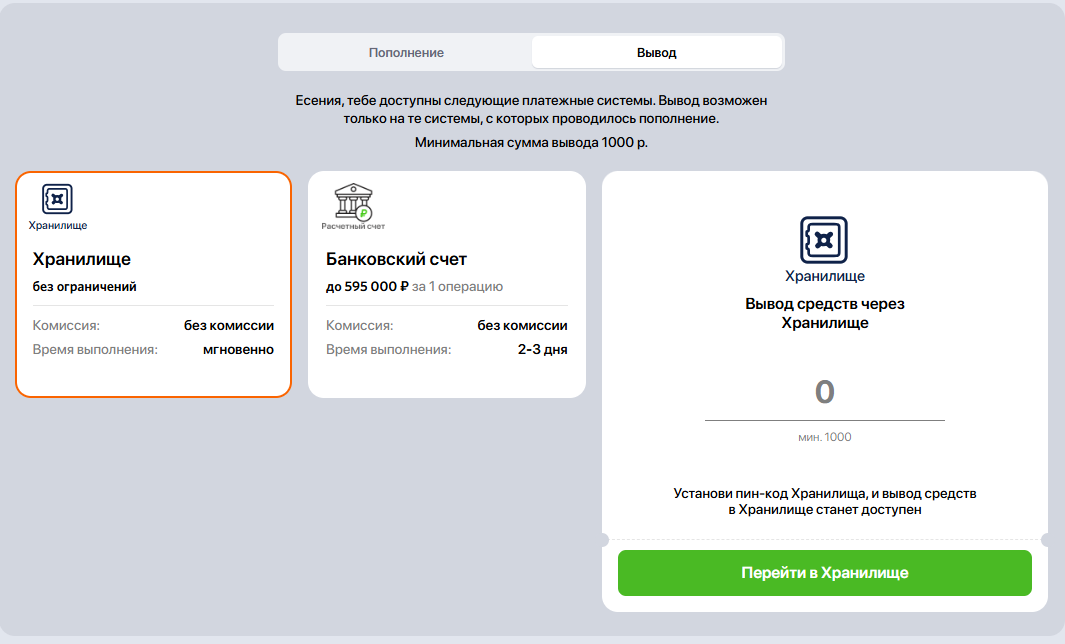Screen dimensions: 1065x644
Task: Click "без ограничений" limit text in Хранилище card
Action: [85, 287]
